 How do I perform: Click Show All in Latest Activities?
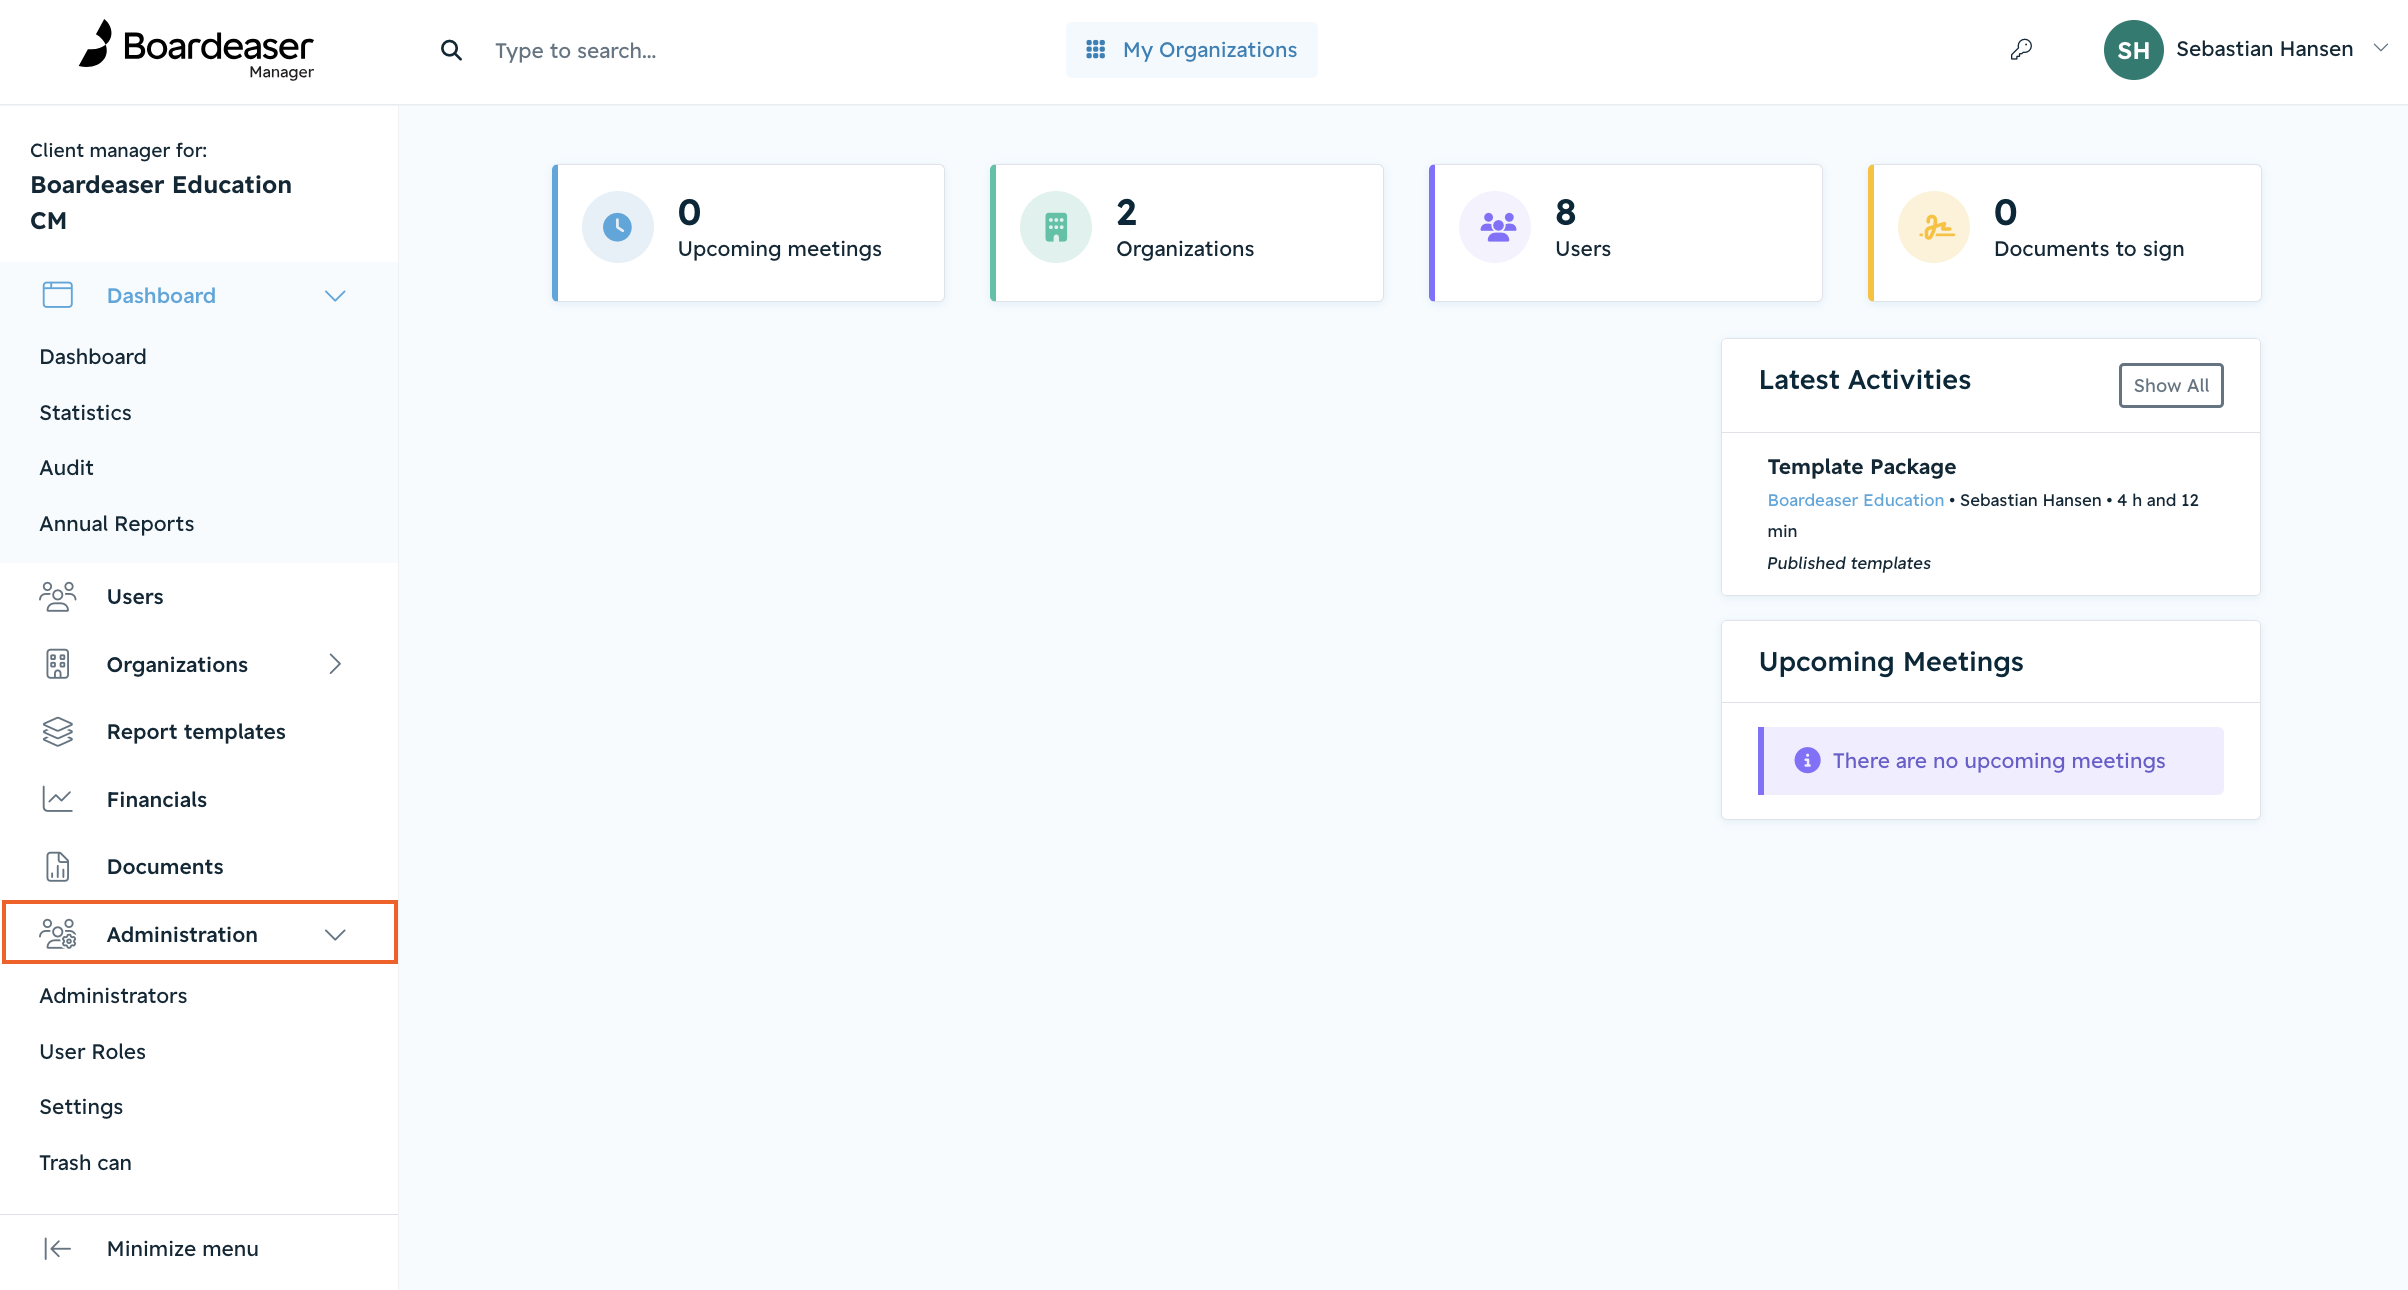[2171, 385]
